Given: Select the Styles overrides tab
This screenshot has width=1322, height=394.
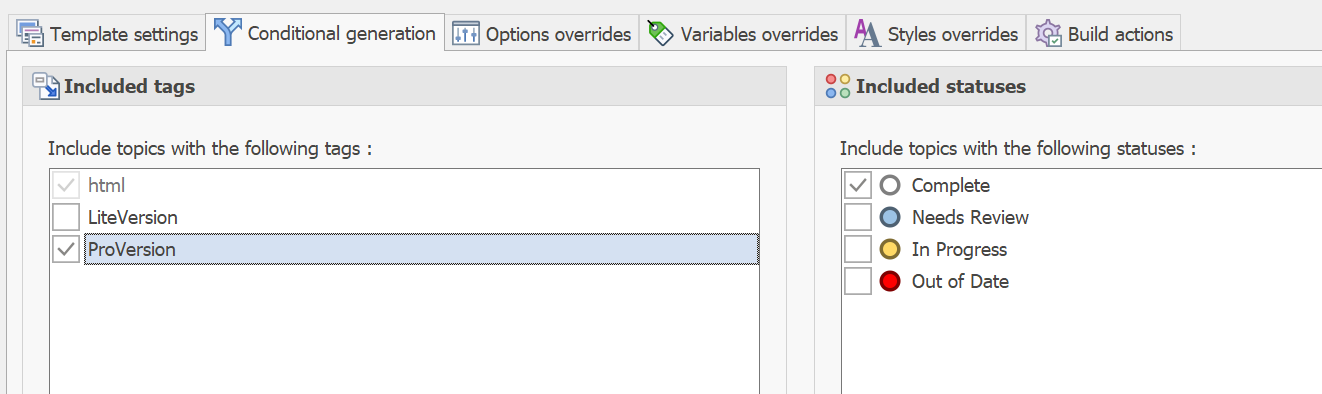Looking at the screenshot, I should (936, 33).
